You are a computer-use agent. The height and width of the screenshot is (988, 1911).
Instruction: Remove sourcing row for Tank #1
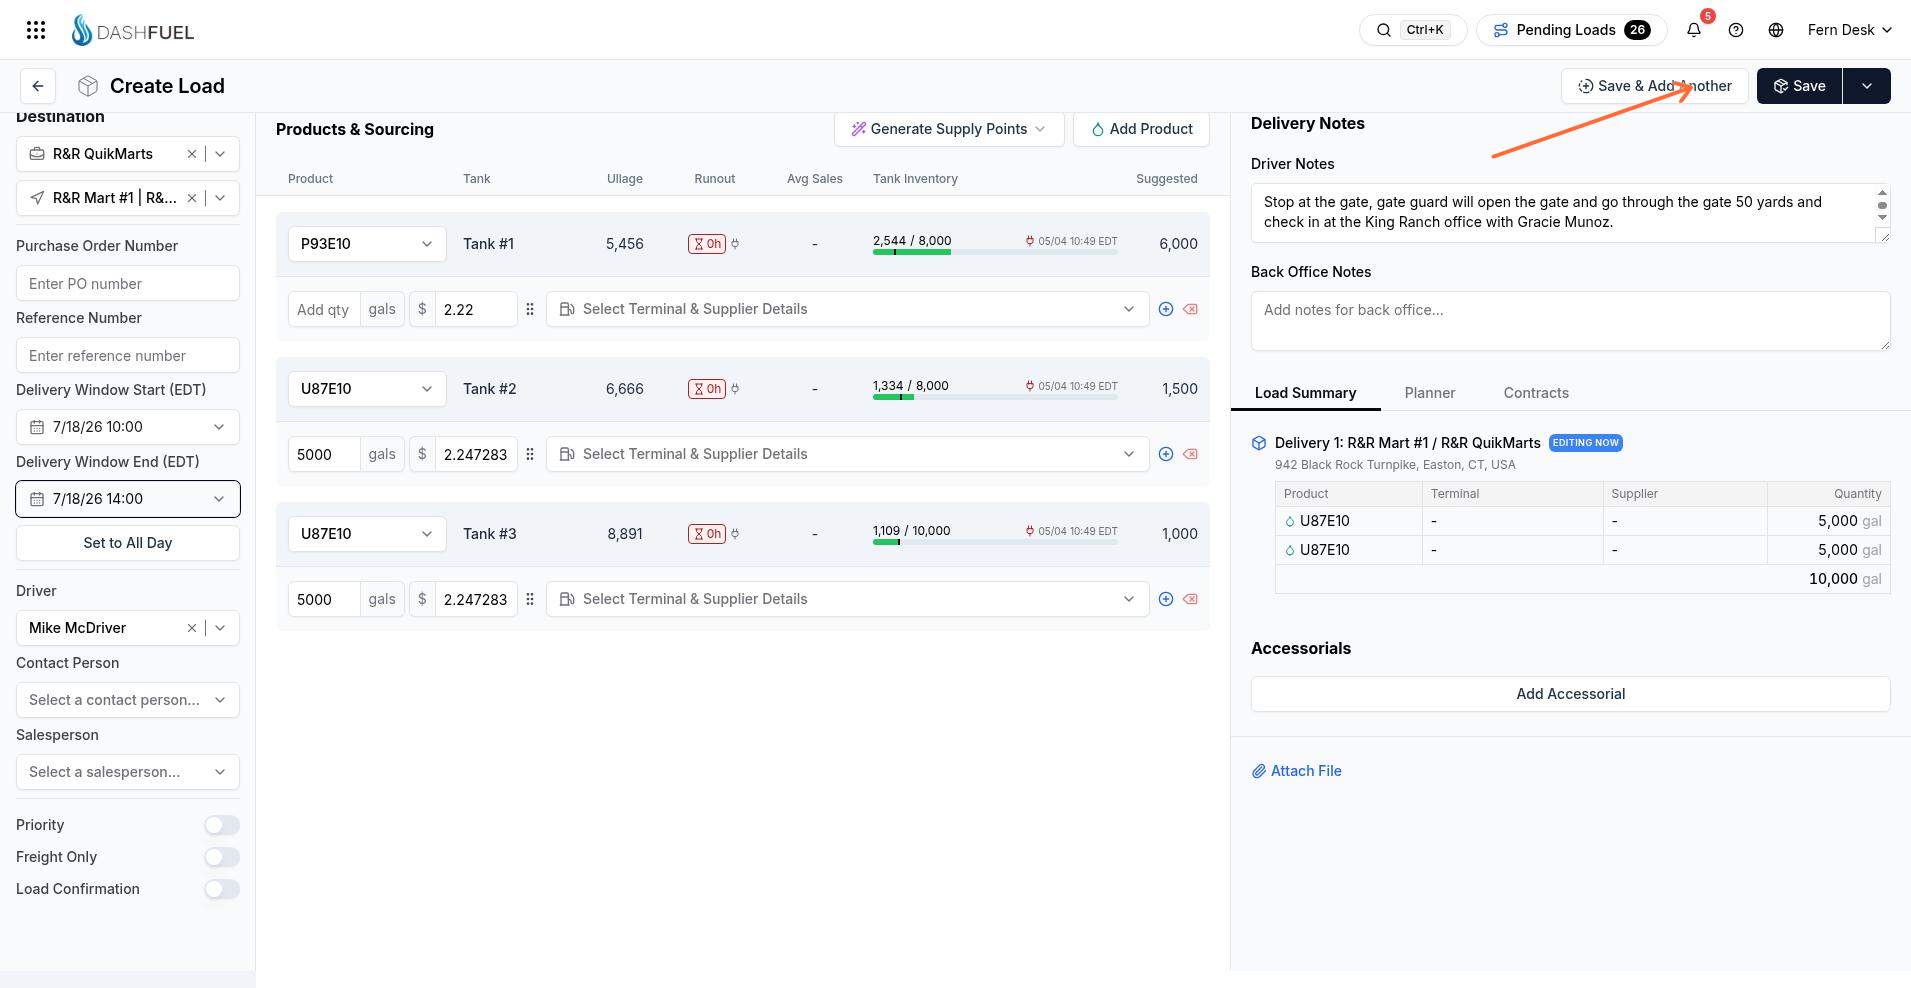tap(1191, 309)
